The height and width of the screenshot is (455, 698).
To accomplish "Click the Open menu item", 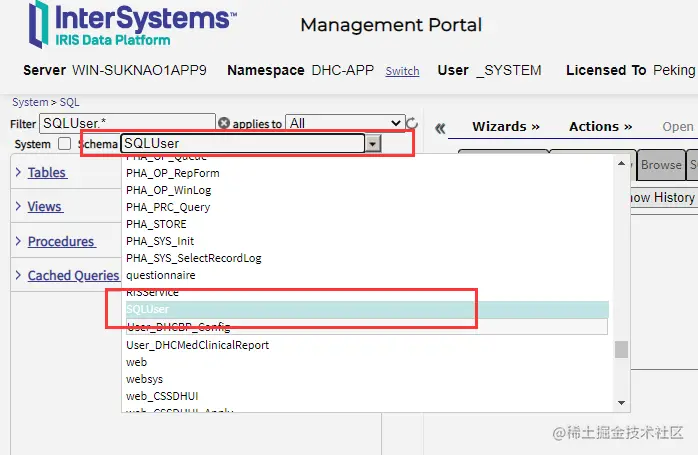I will click(x=678, y=127).
